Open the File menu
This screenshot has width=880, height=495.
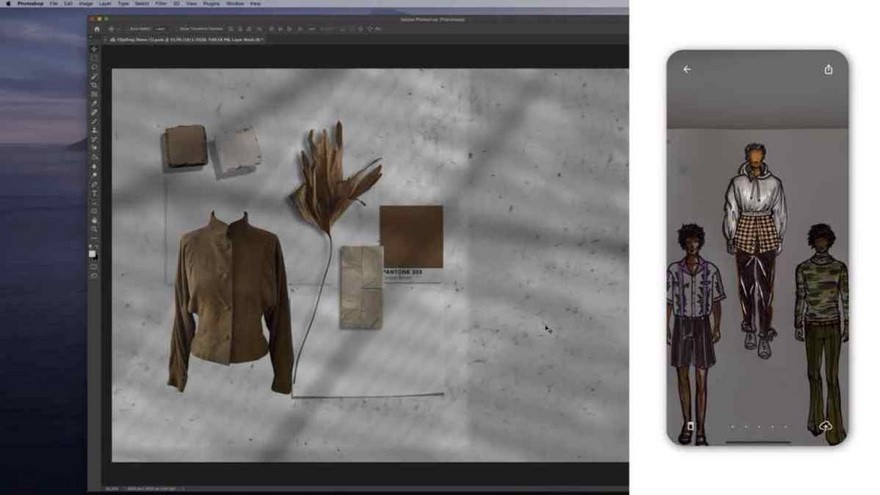pos(54,3)
